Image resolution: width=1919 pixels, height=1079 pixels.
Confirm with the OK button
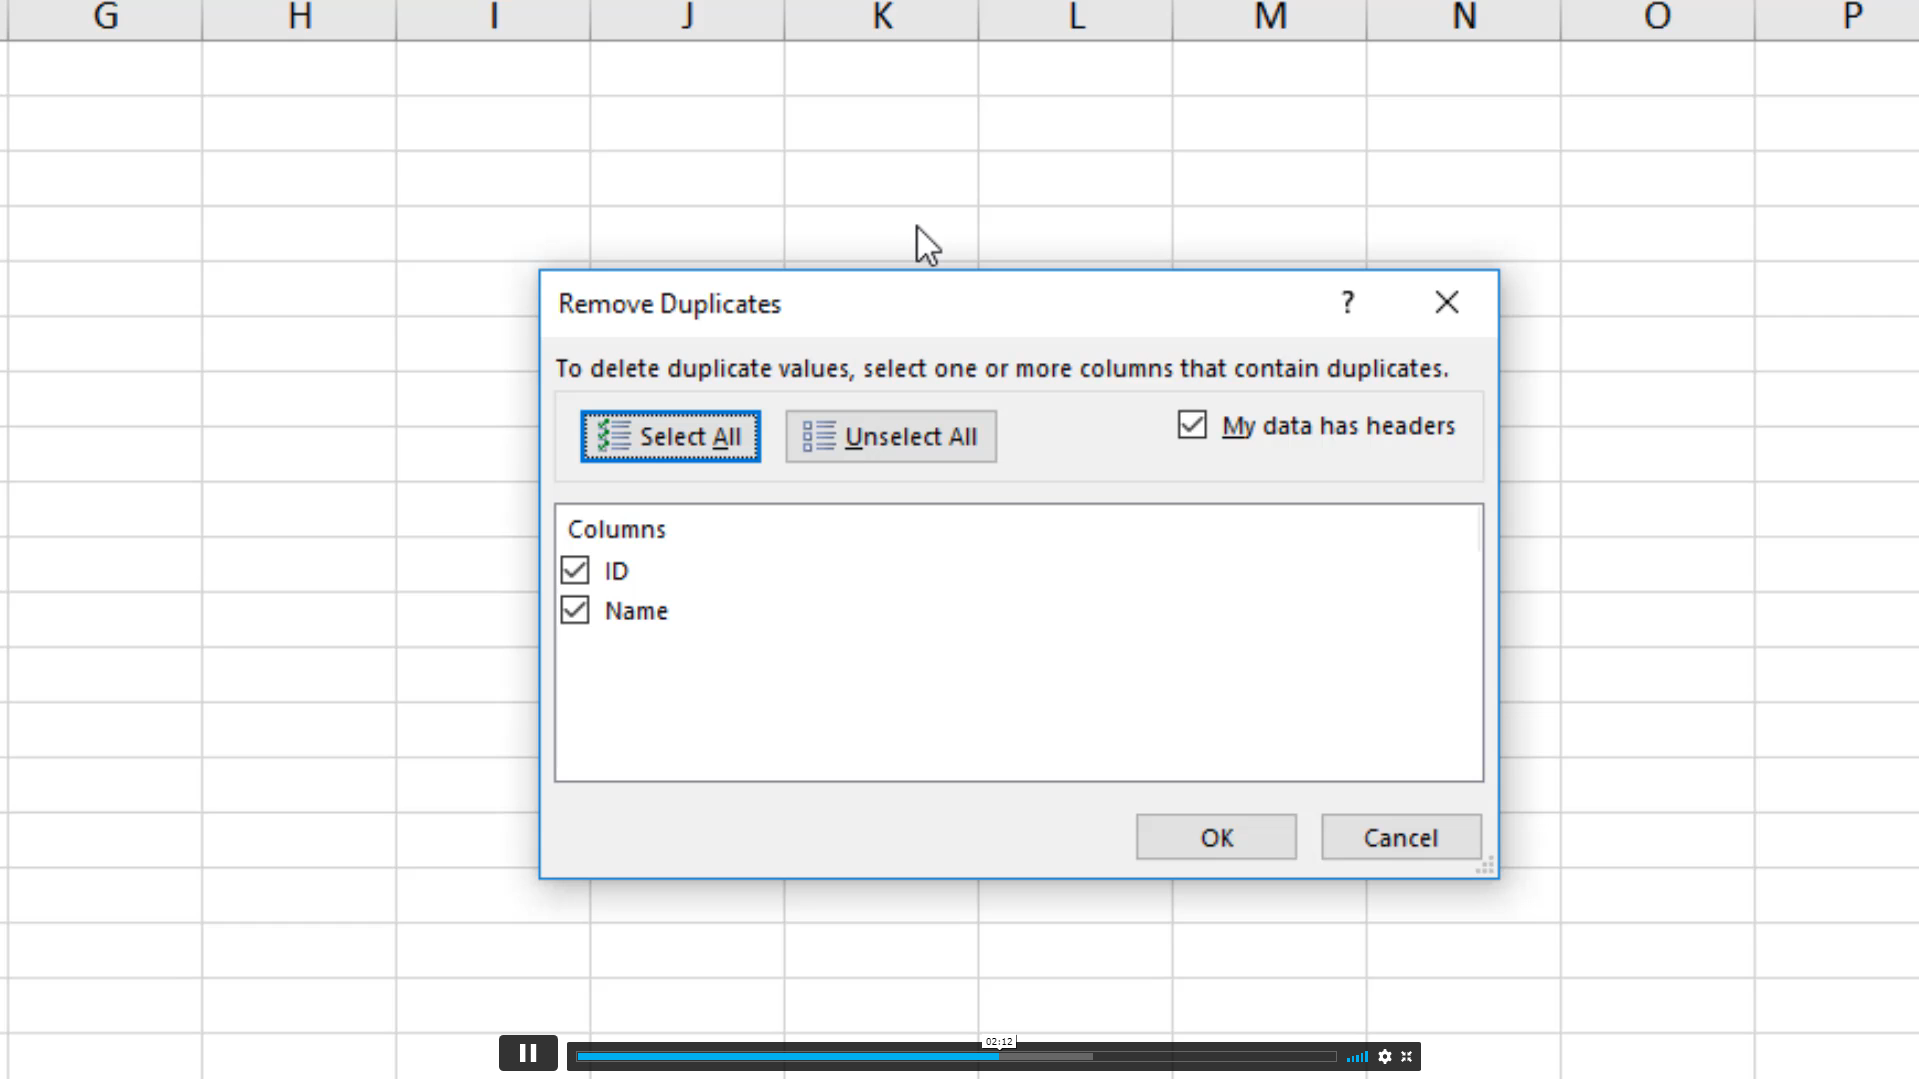coord(1216,837)
